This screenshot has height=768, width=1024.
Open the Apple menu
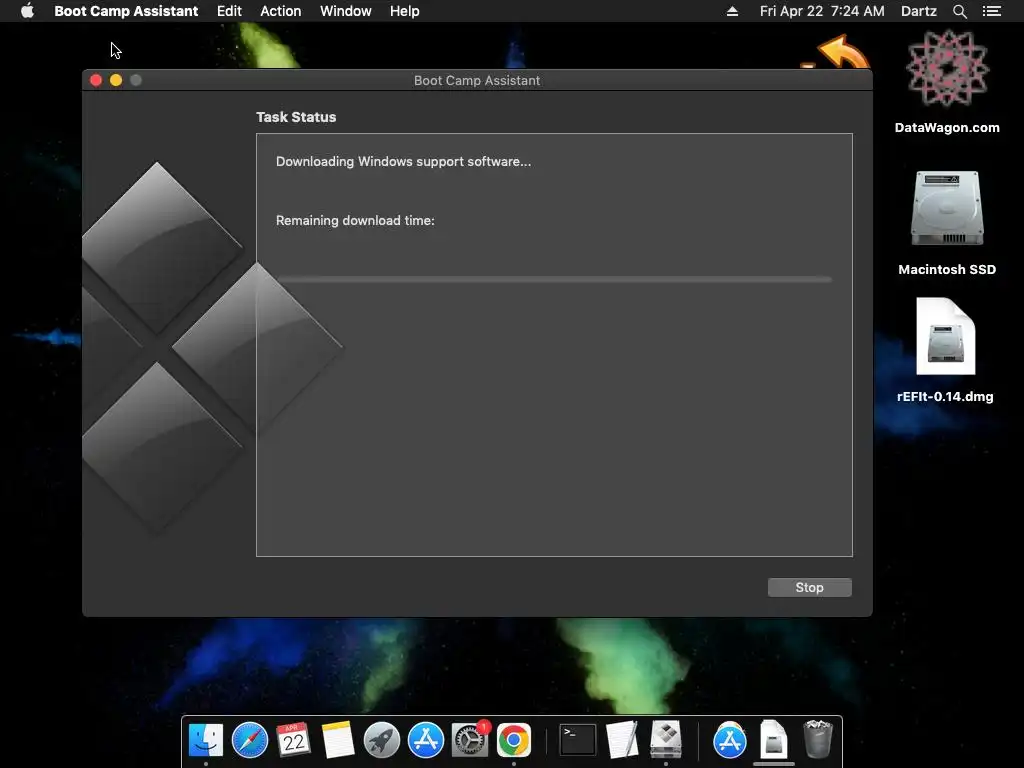[x=27, y=11]
